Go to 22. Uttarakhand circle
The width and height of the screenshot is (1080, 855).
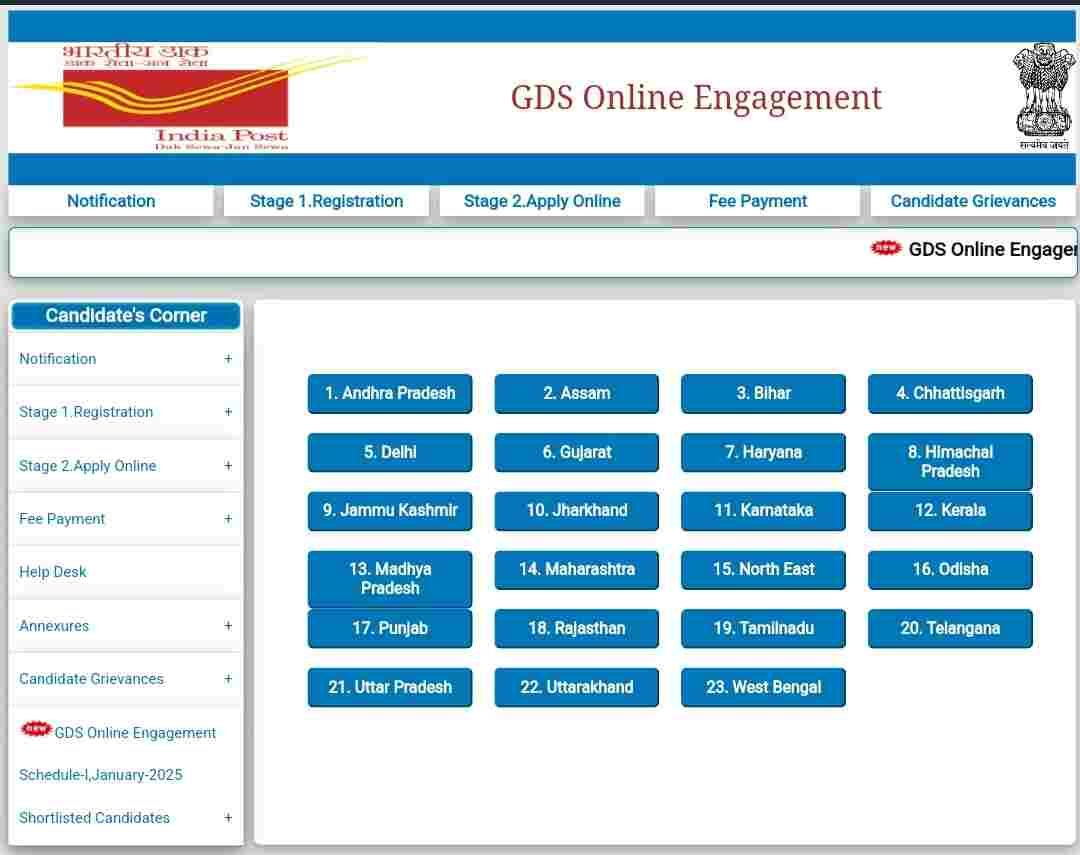tap(577, 688)
